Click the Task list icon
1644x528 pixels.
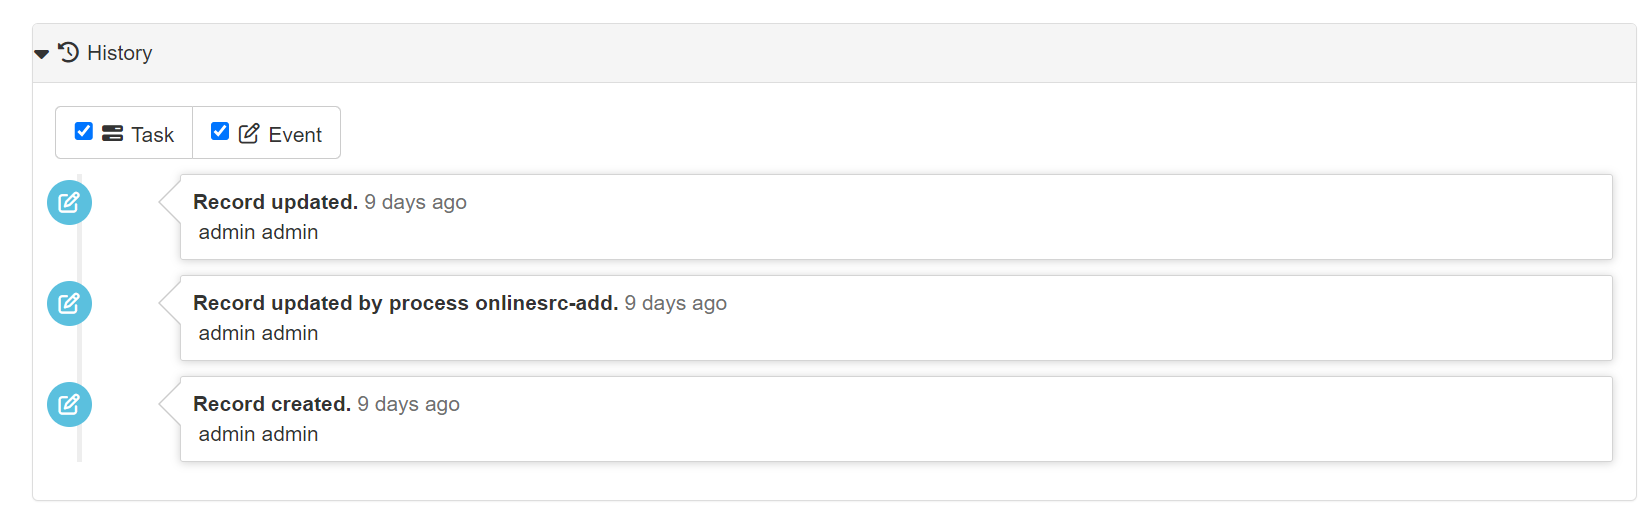113,133
